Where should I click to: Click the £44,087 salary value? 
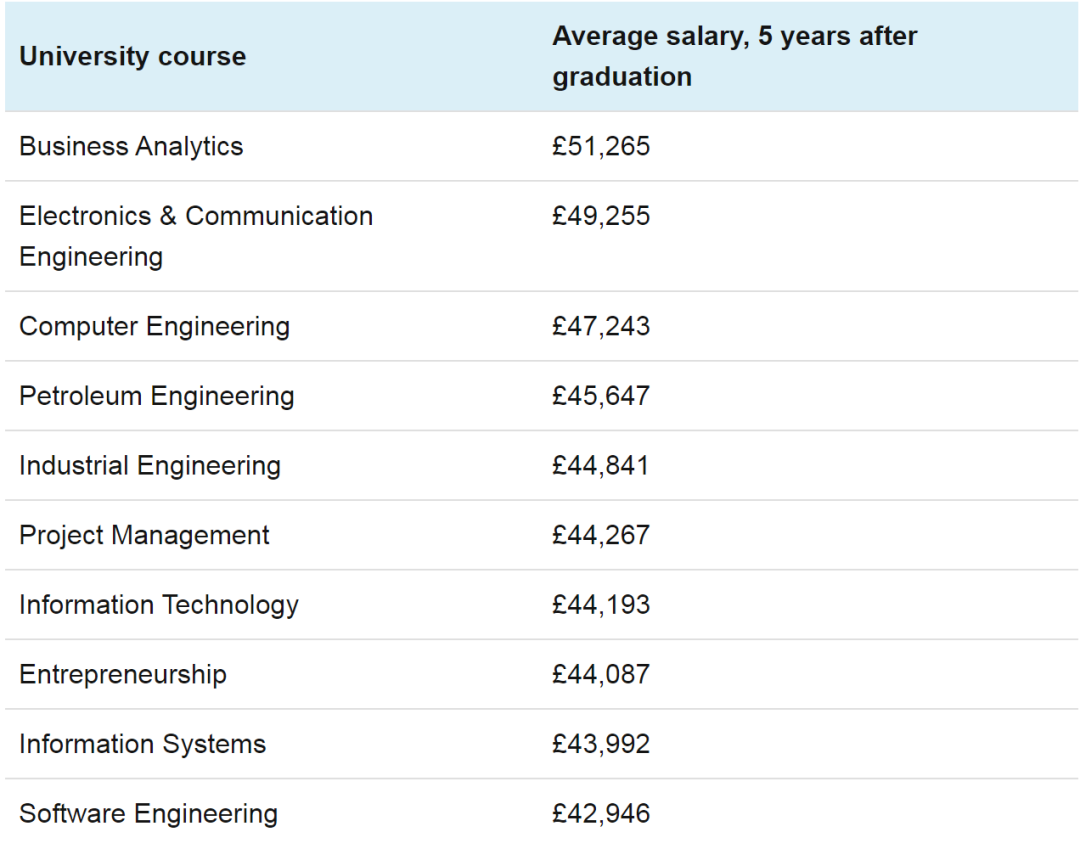click(x=601, y=674)
